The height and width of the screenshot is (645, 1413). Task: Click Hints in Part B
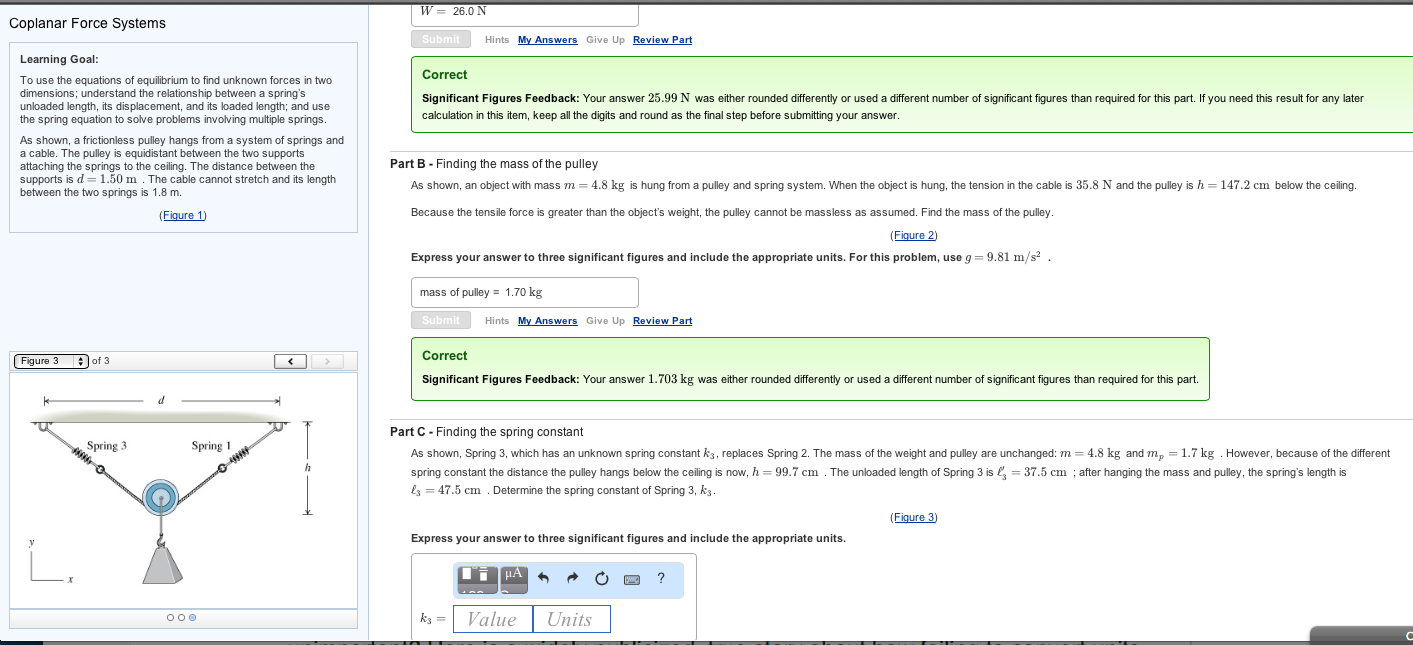497,321
